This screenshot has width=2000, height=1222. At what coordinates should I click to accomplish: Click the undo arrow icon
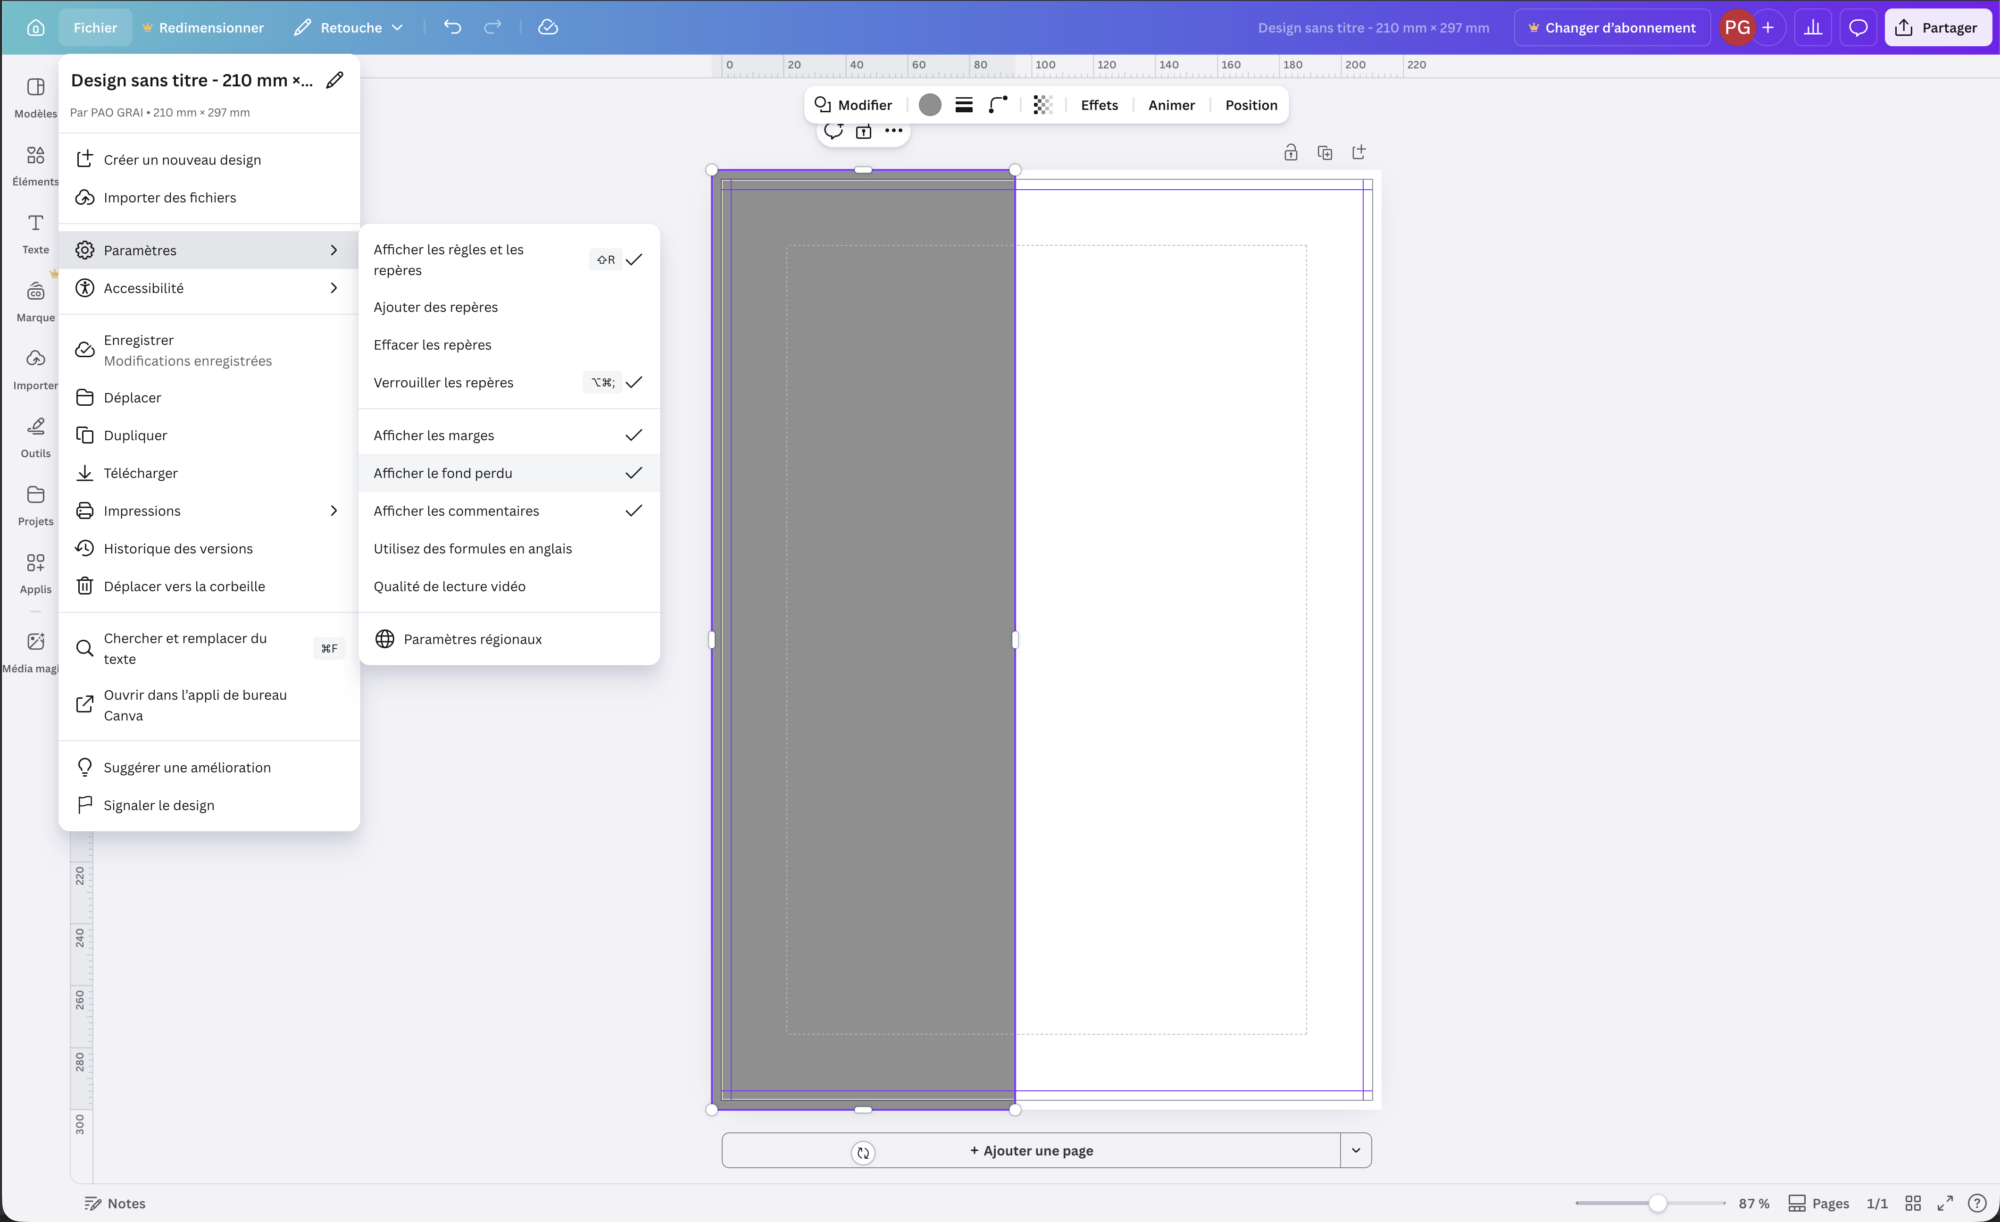(453, 27)
